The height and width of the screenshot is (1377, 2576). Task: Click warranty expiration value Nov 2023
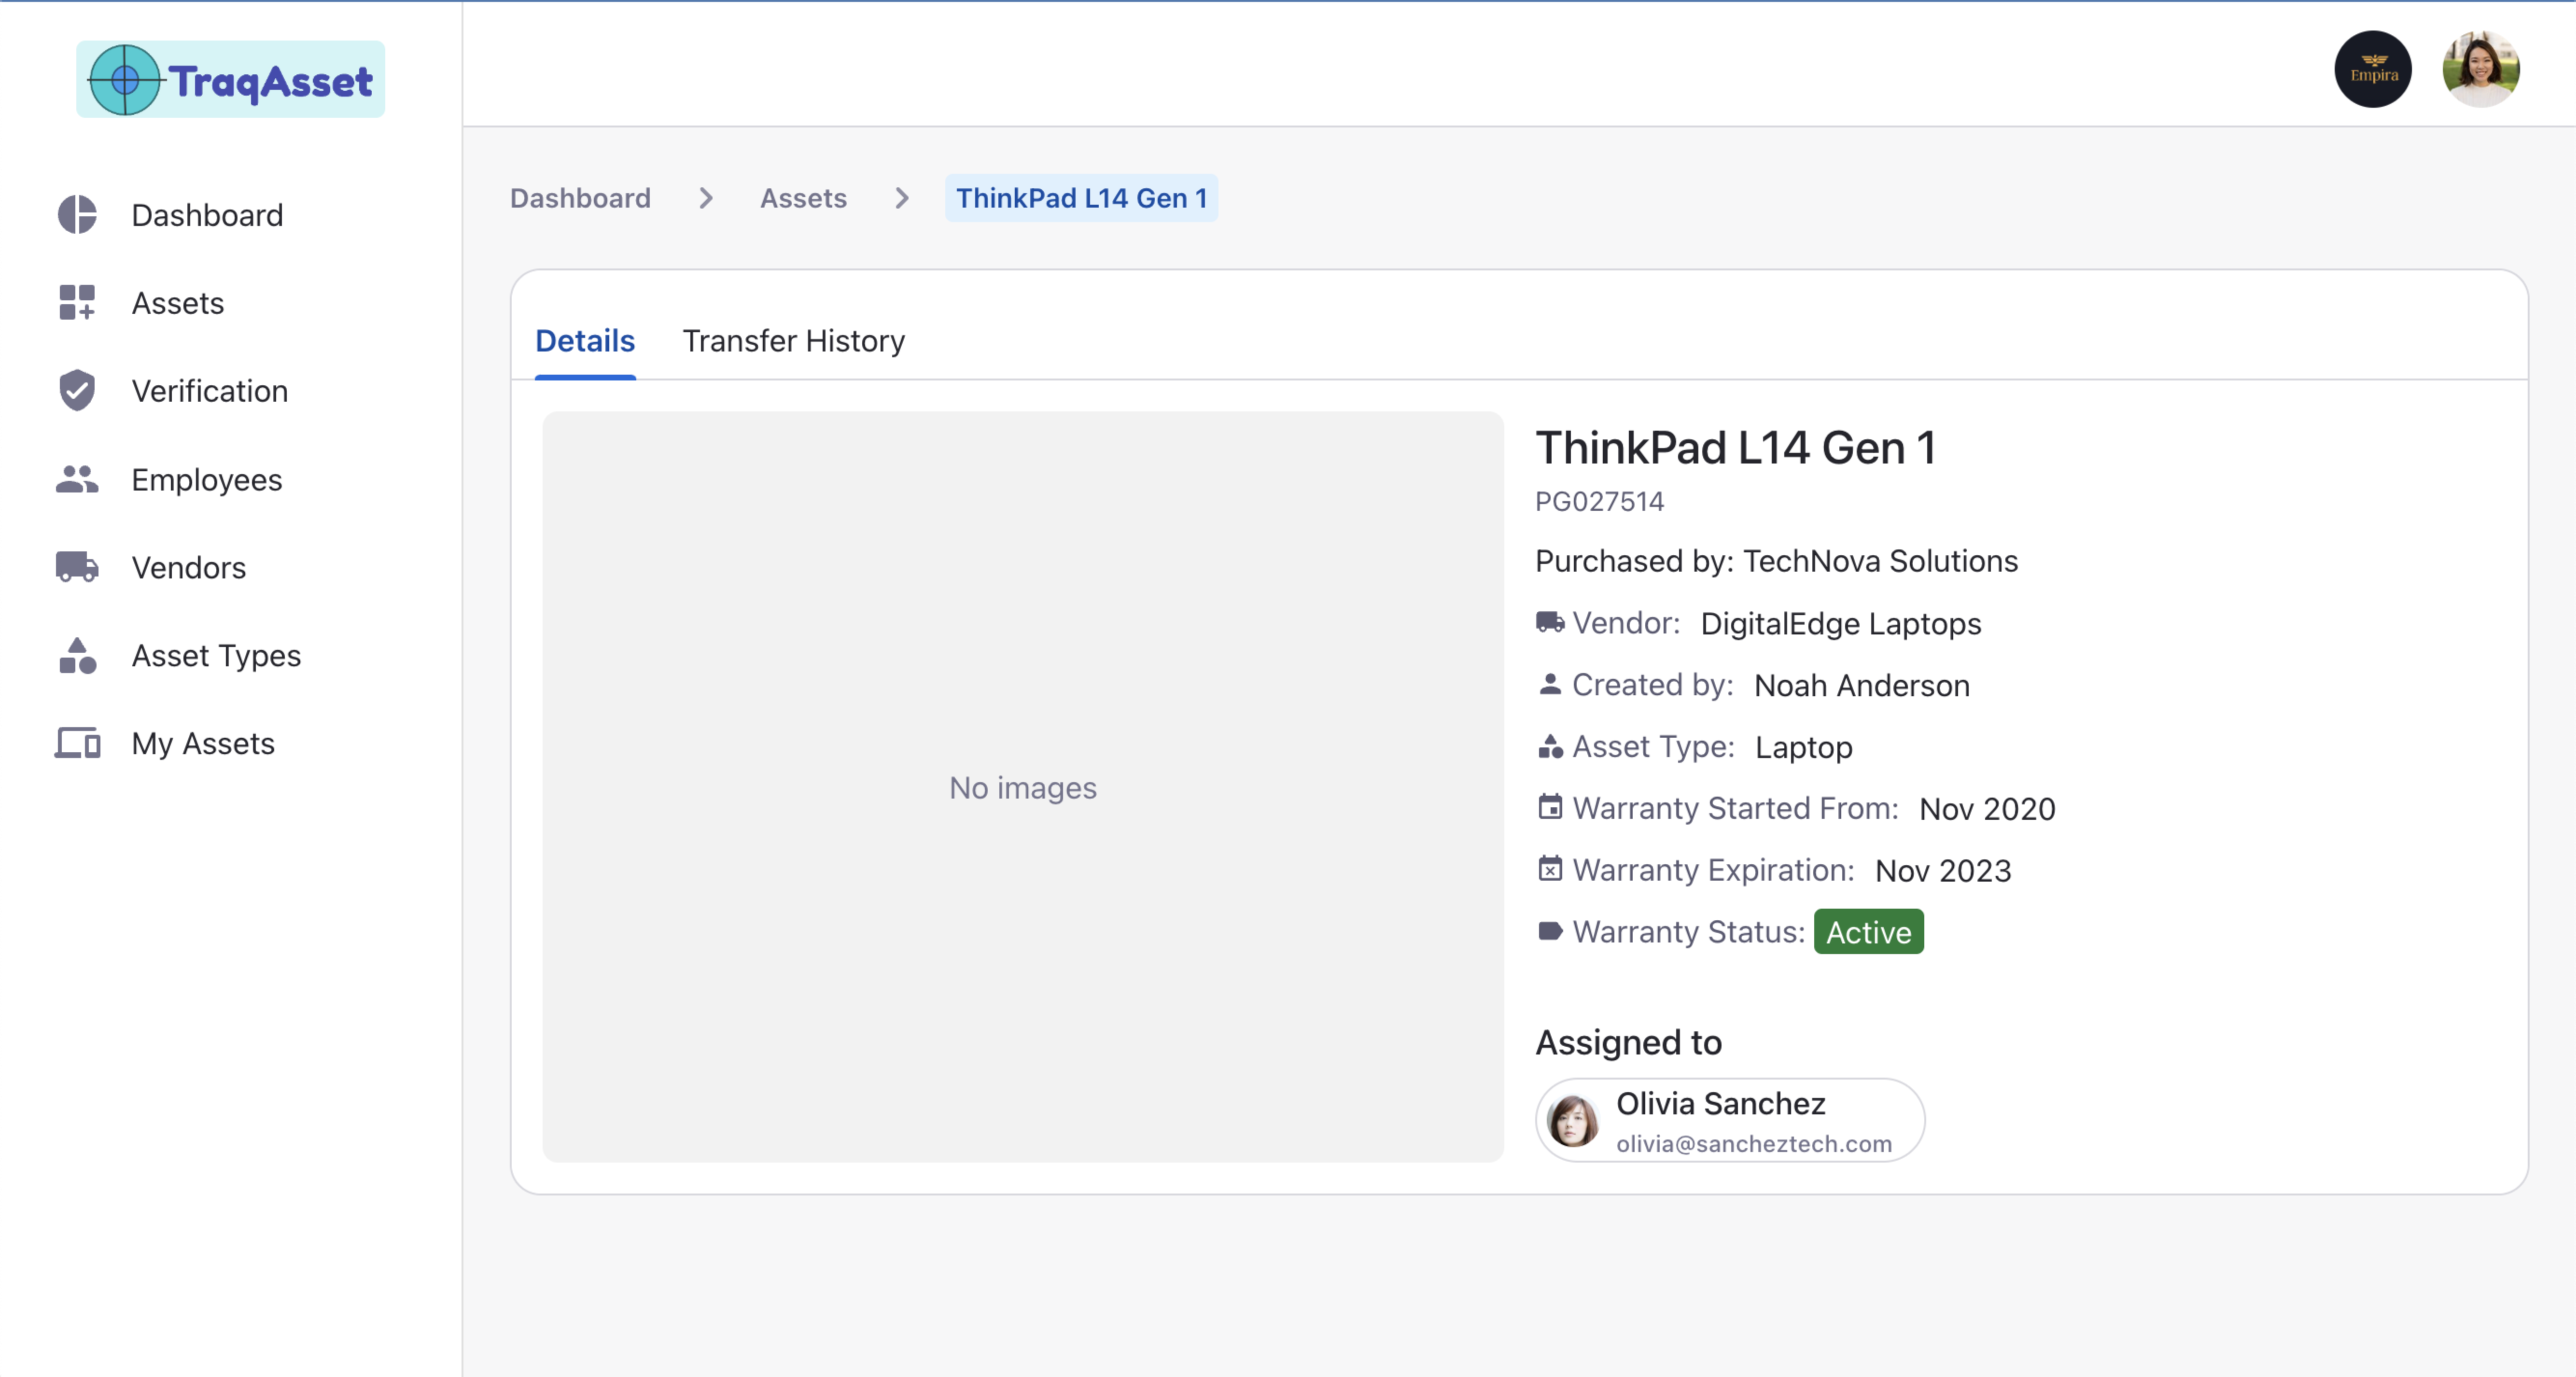coord(1943,870)
